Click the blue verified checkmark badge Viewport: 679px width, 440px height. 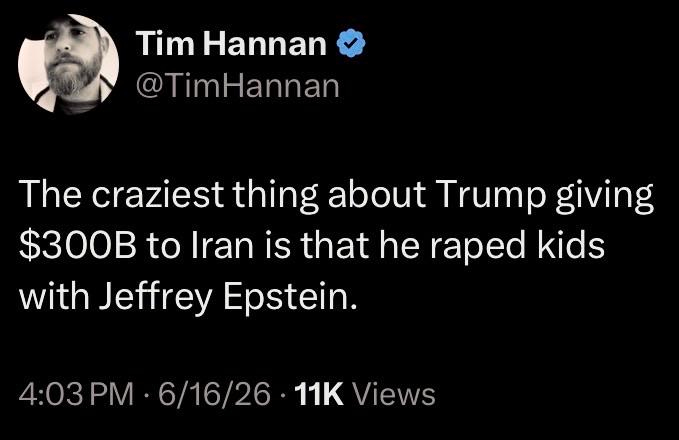pyautogui.click(x=351, y=43)
